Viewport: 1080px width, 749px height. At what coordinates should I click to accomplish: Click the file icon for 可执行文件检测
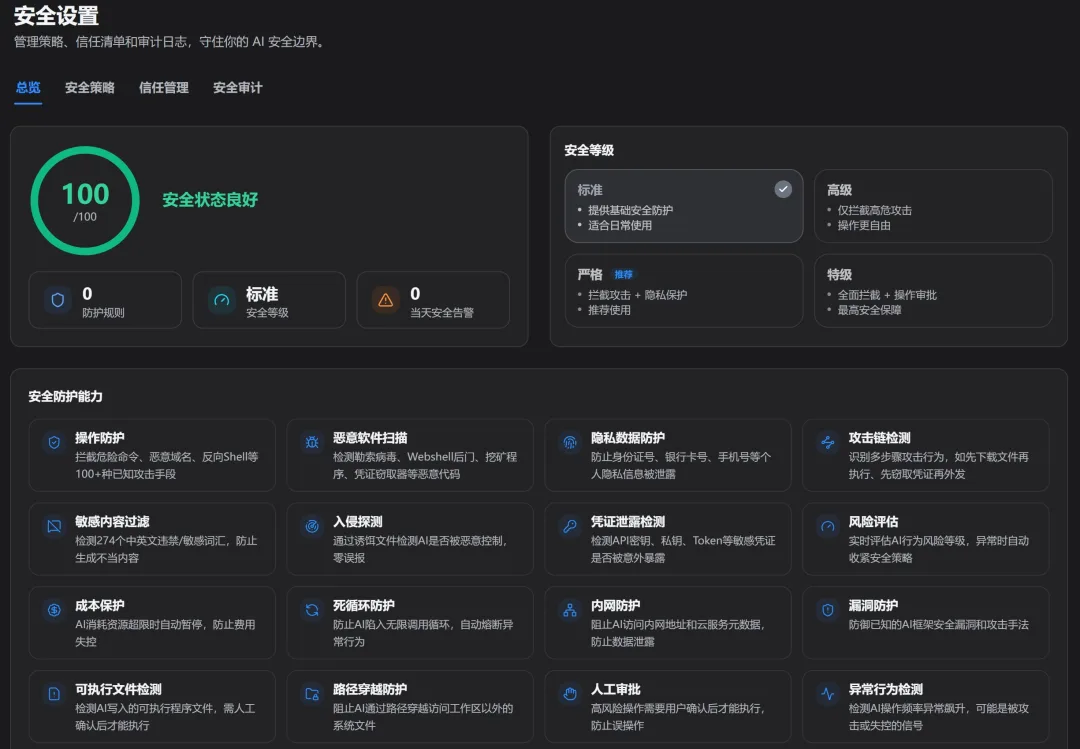[54, 694]
